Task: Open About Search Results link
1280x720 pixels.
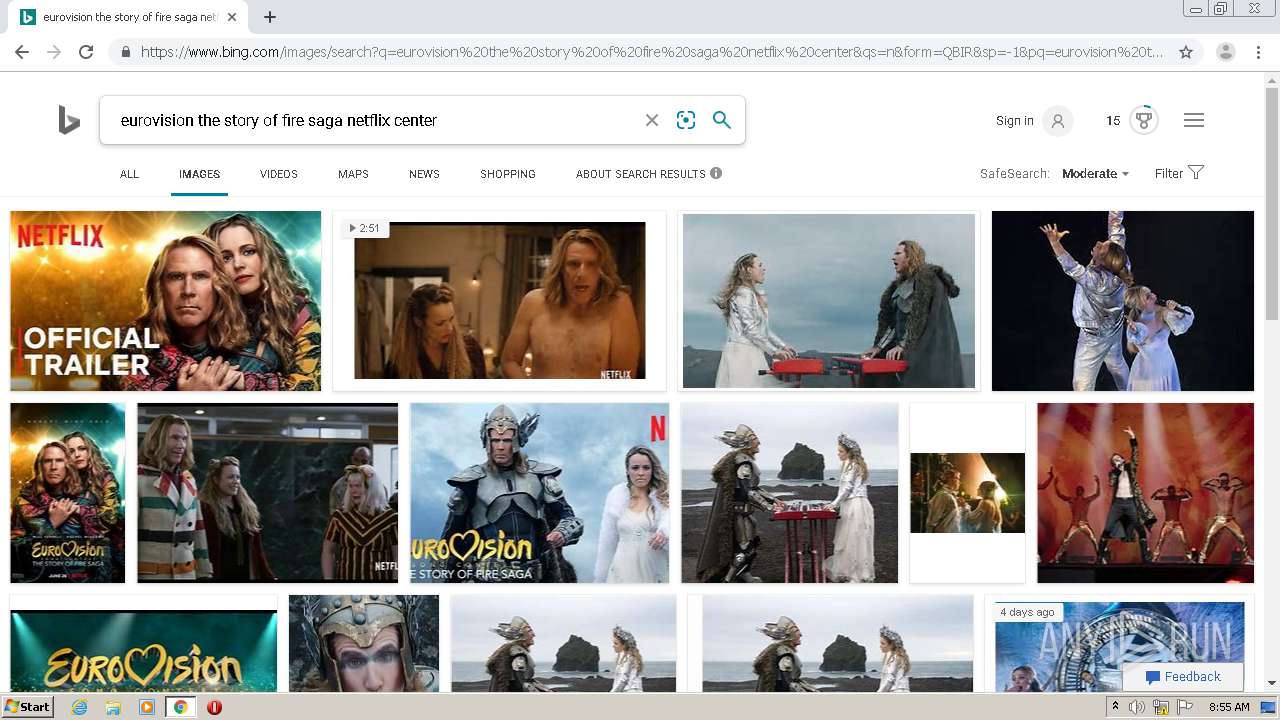Action: click(x=641, y=174)
